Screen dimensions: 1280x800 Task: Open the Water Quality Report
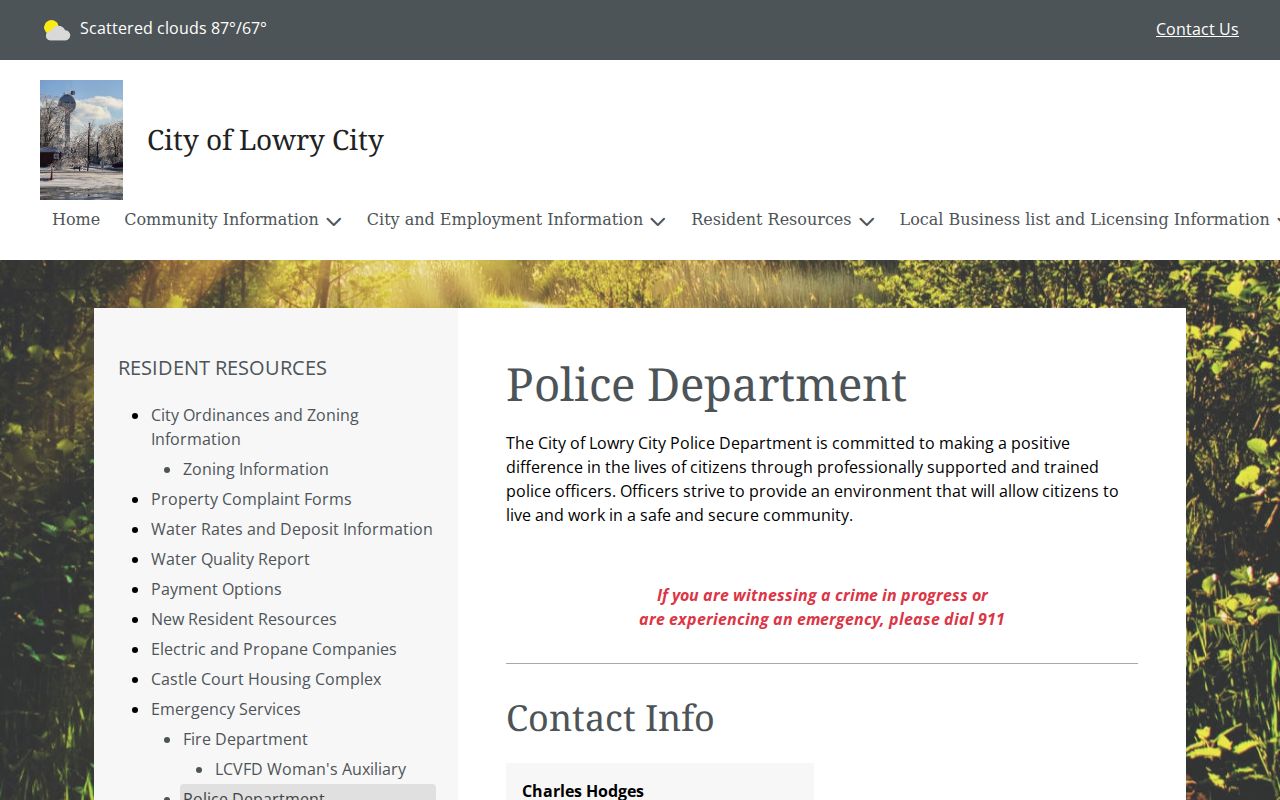click(230, 559)
